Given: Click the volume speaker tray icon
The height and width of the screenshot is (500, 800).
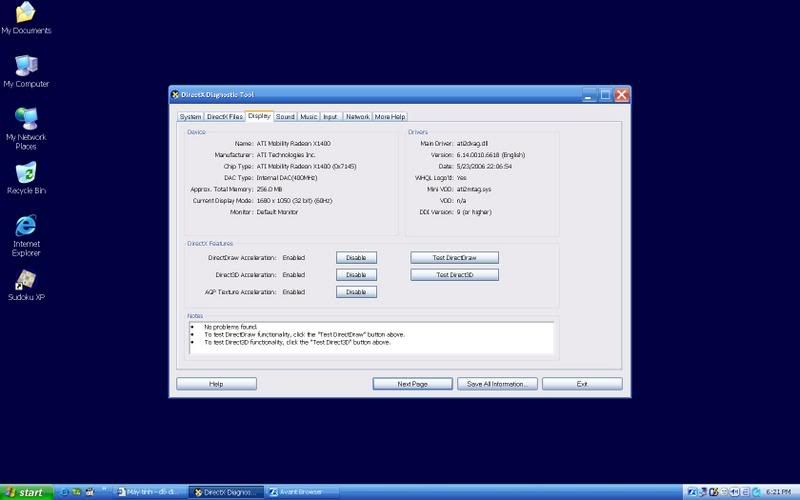Looking at the screenshot, I should pos(734,492).
